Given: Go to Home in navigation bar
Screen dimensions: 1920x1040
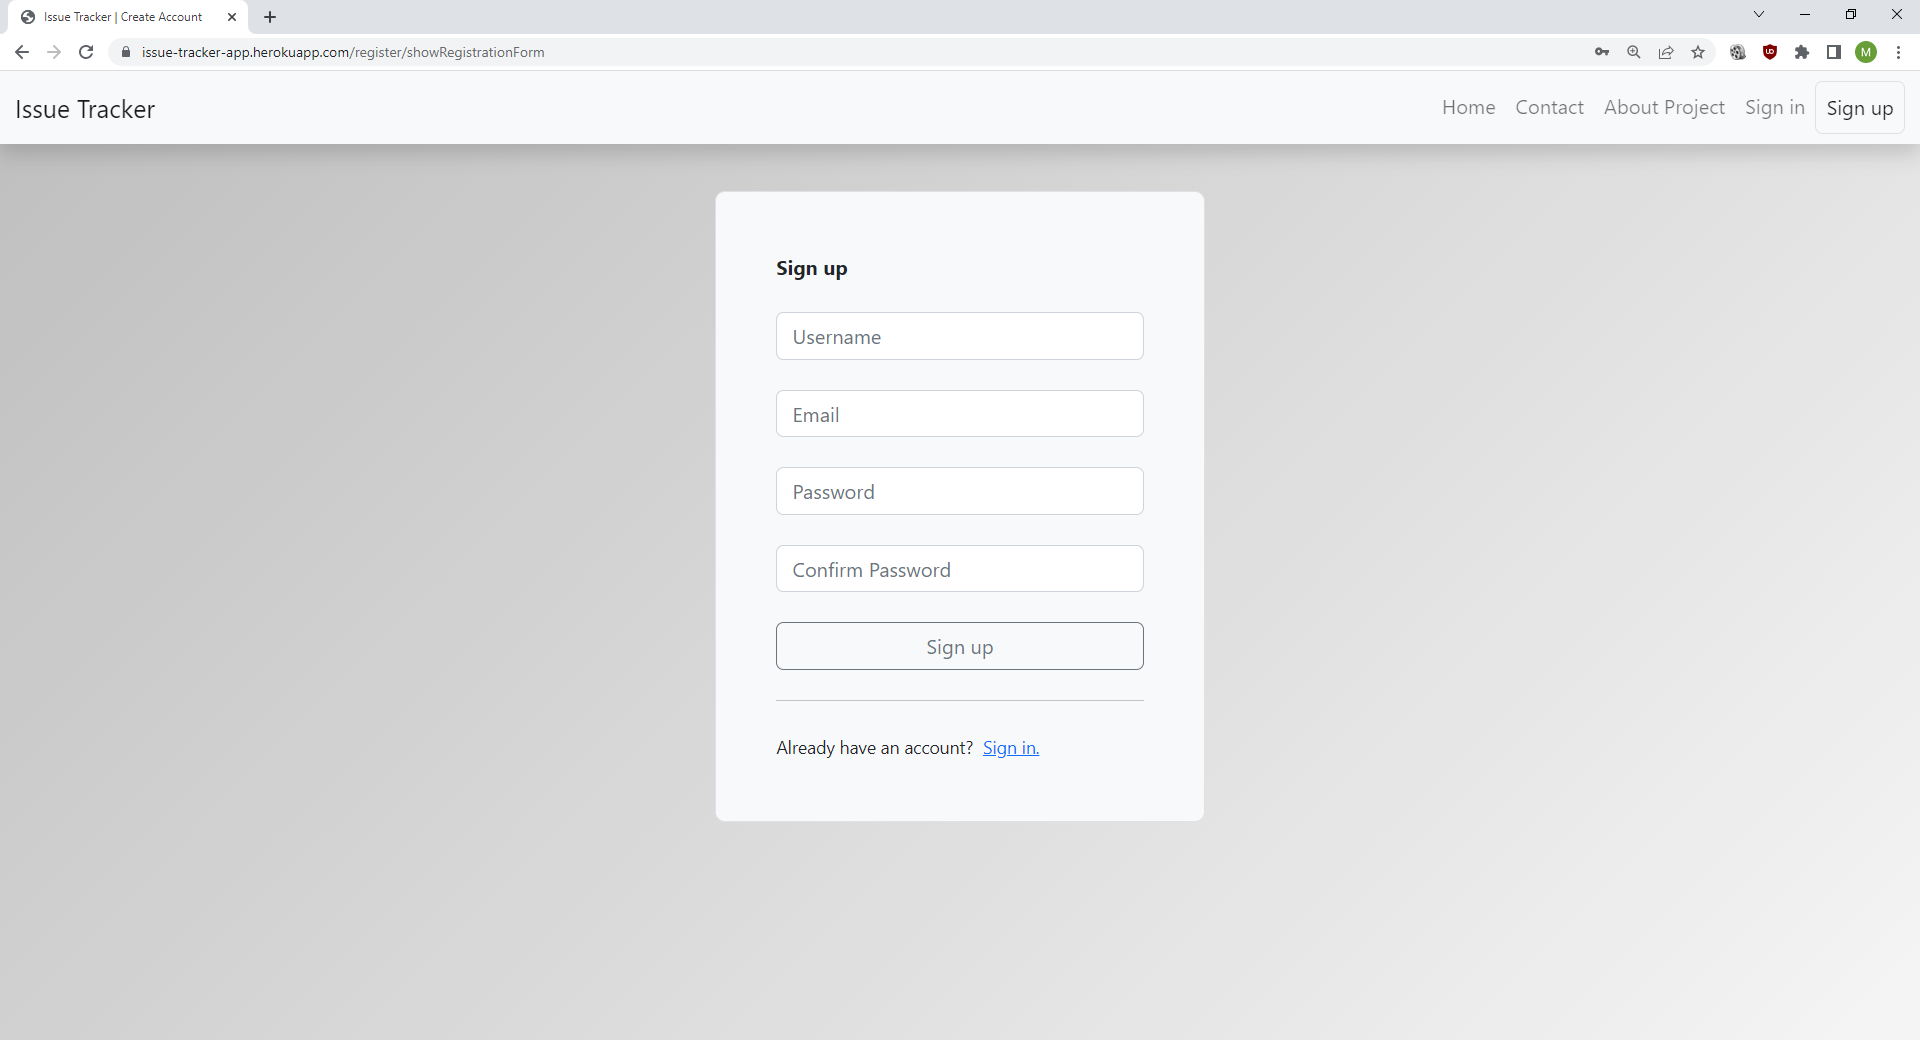Looking at the screenshot, I should (1468, 108).
